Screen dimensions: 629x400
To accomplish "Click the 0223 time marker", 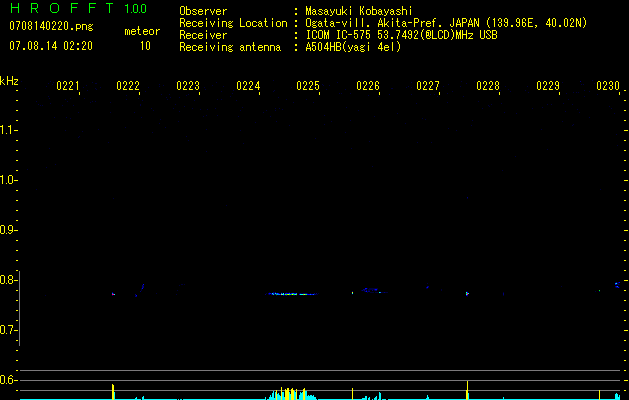I will click(188, 86).
